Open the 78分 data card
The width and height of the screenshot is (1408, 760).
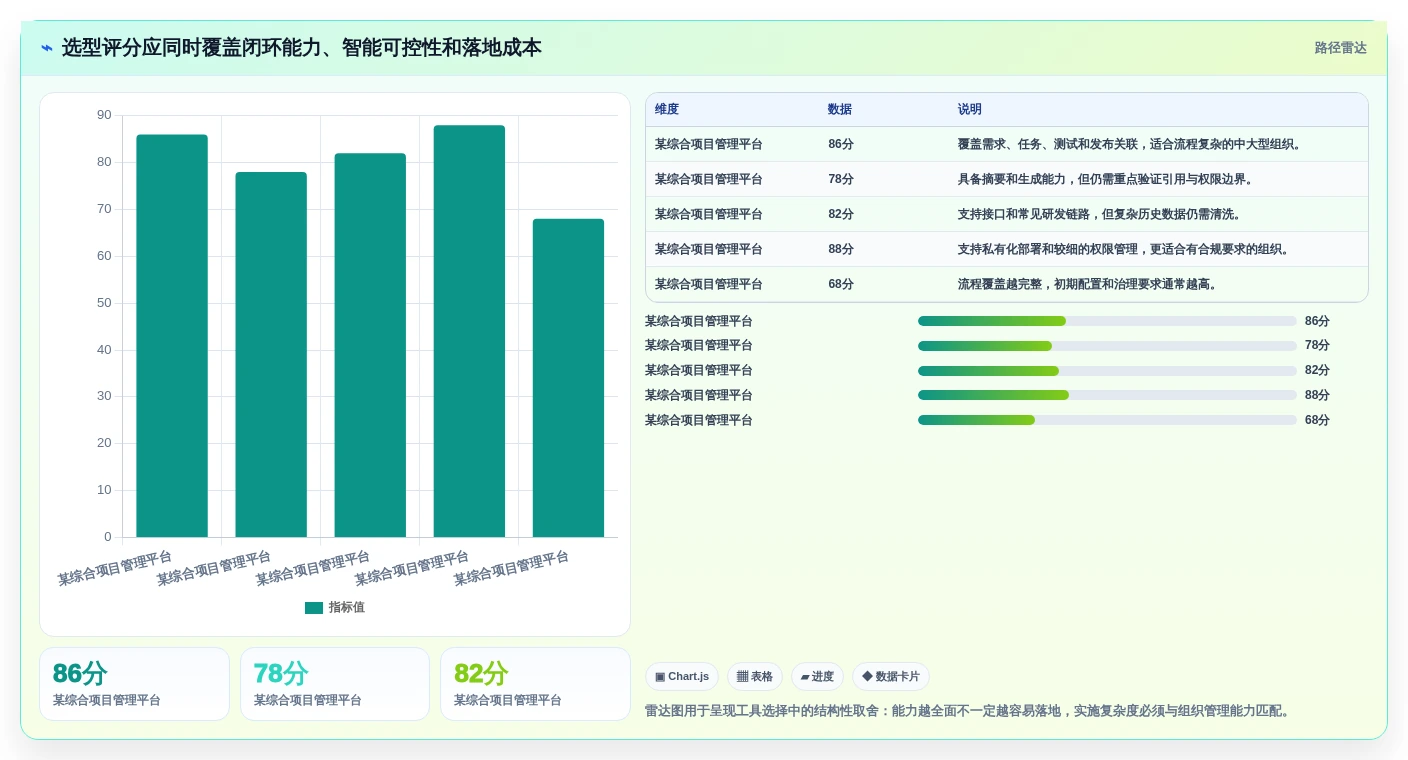coord(335,684)
